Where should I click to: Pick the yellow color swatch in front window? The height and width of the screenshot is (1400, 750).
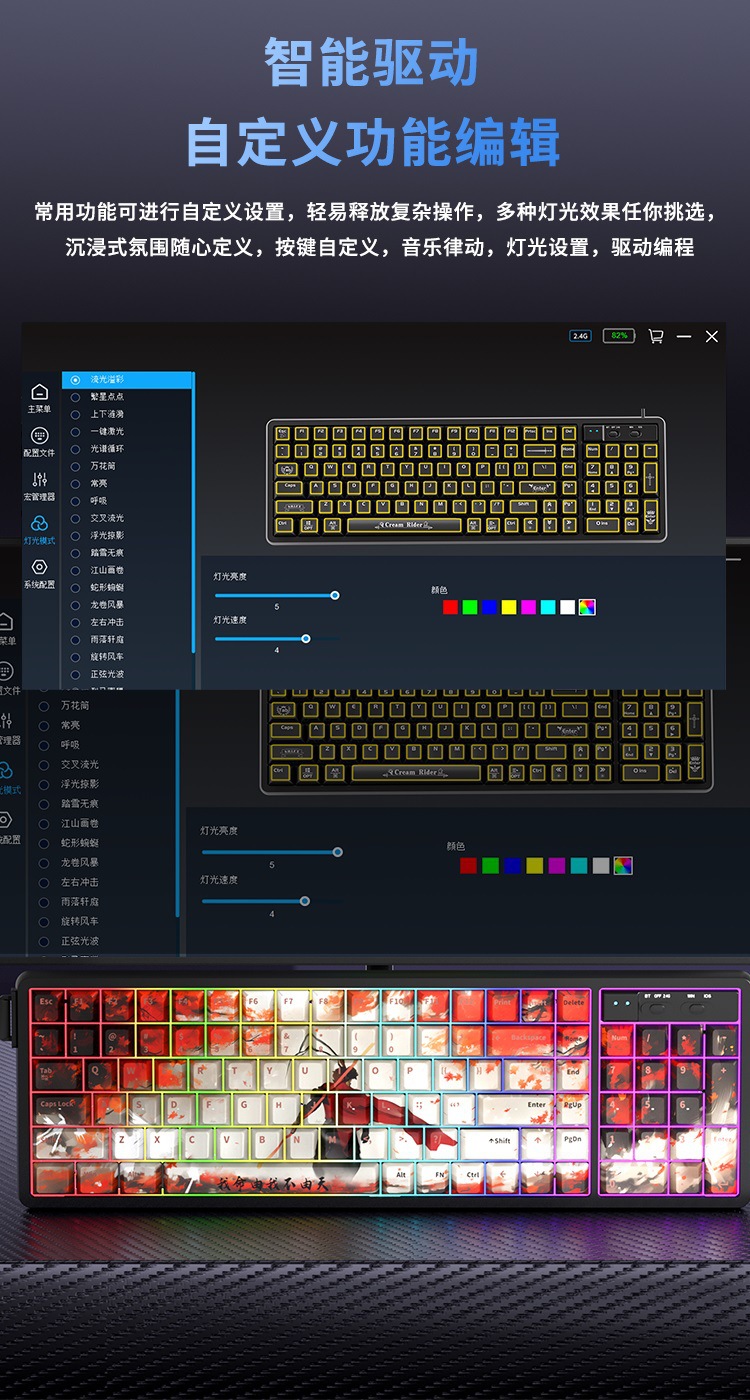point(509,607)
